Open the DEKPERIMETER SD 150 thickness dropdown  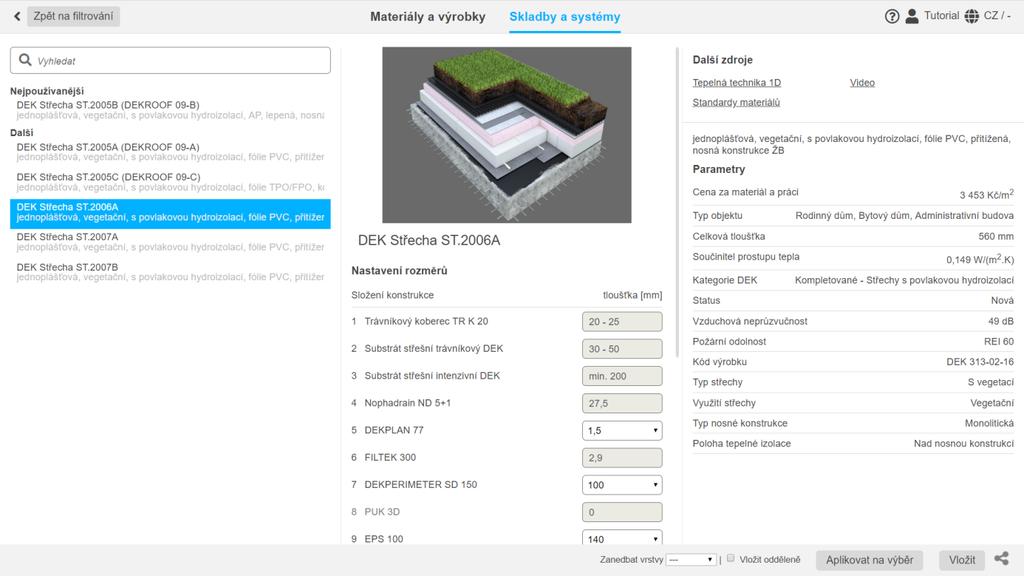(622, 485)
